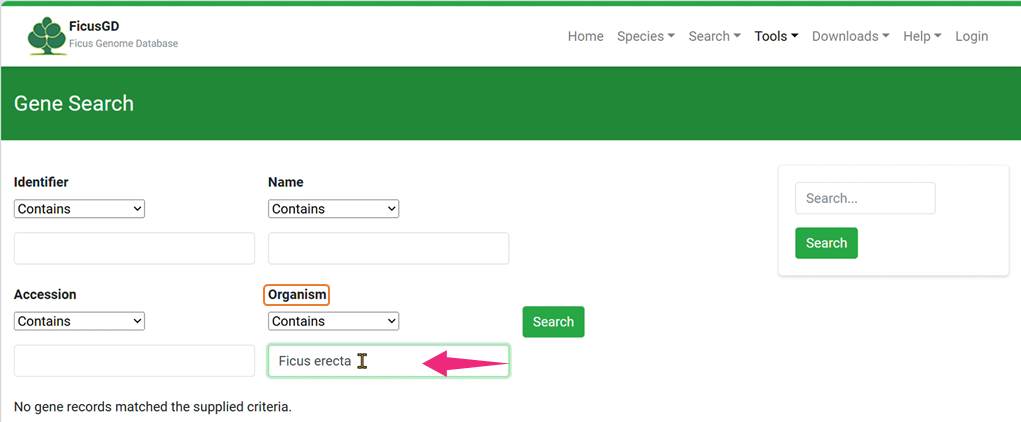Click the Accession text input field
The image size is (1021, 422).
click(134, 361)
